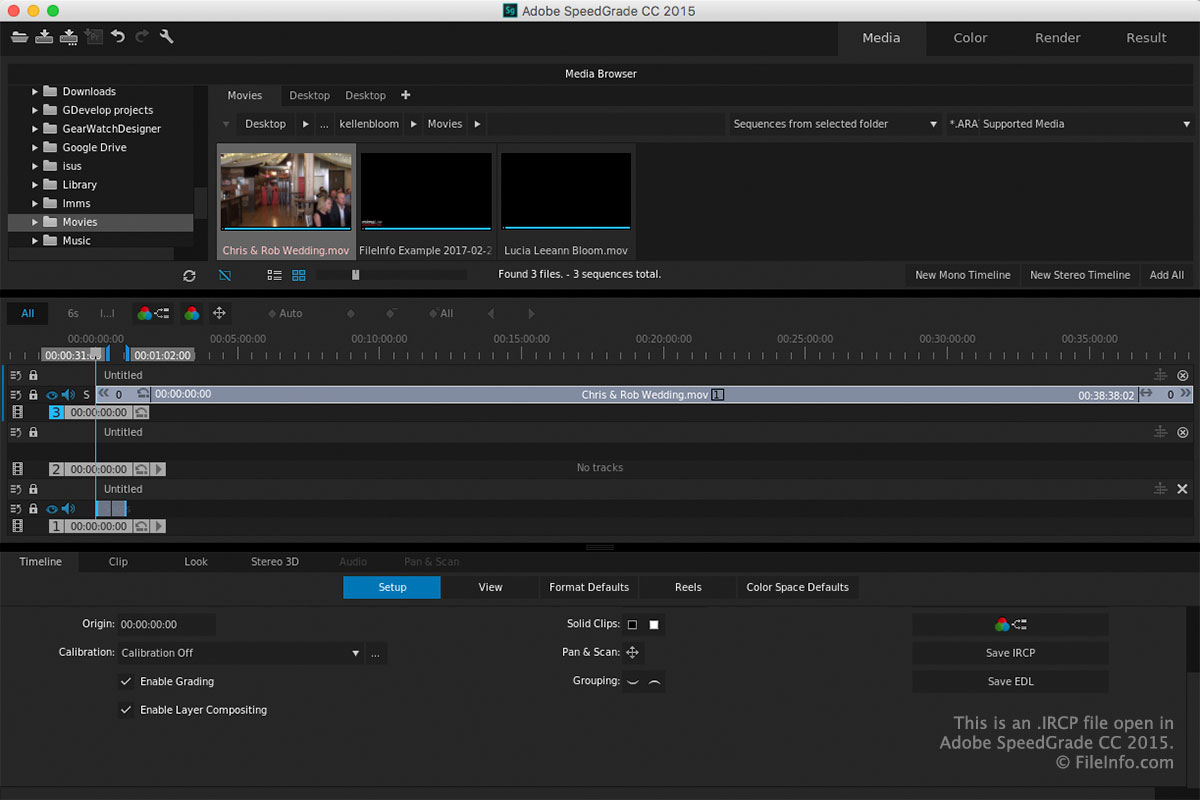Click the Pan & Scan move icon above the timeline
Image resolution: width=1200 pixels, height=800 pixels.
[220, 313]
